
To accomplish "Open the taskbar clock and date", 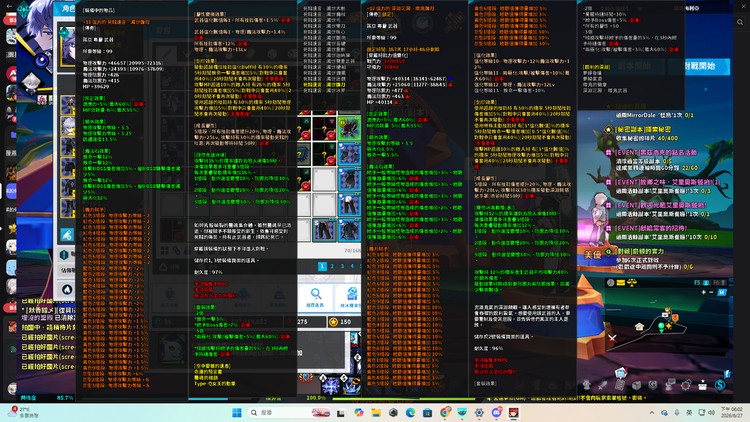I will [731, 412].
